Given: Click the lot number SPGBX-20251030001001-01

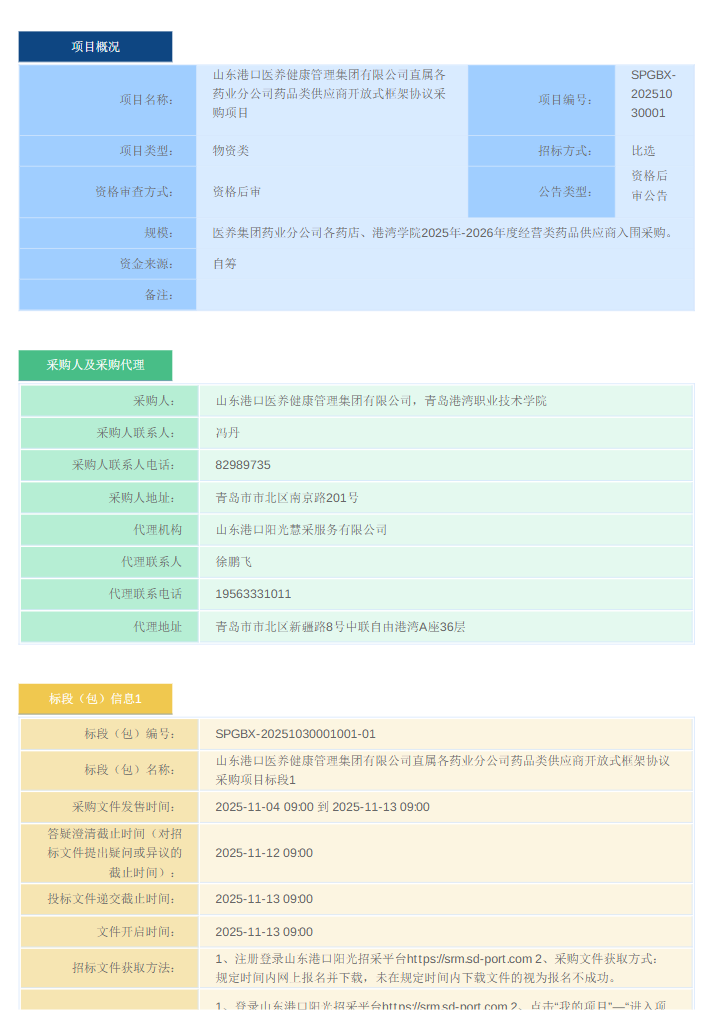Looking at the screenshot, I should [x=295, y=734].
